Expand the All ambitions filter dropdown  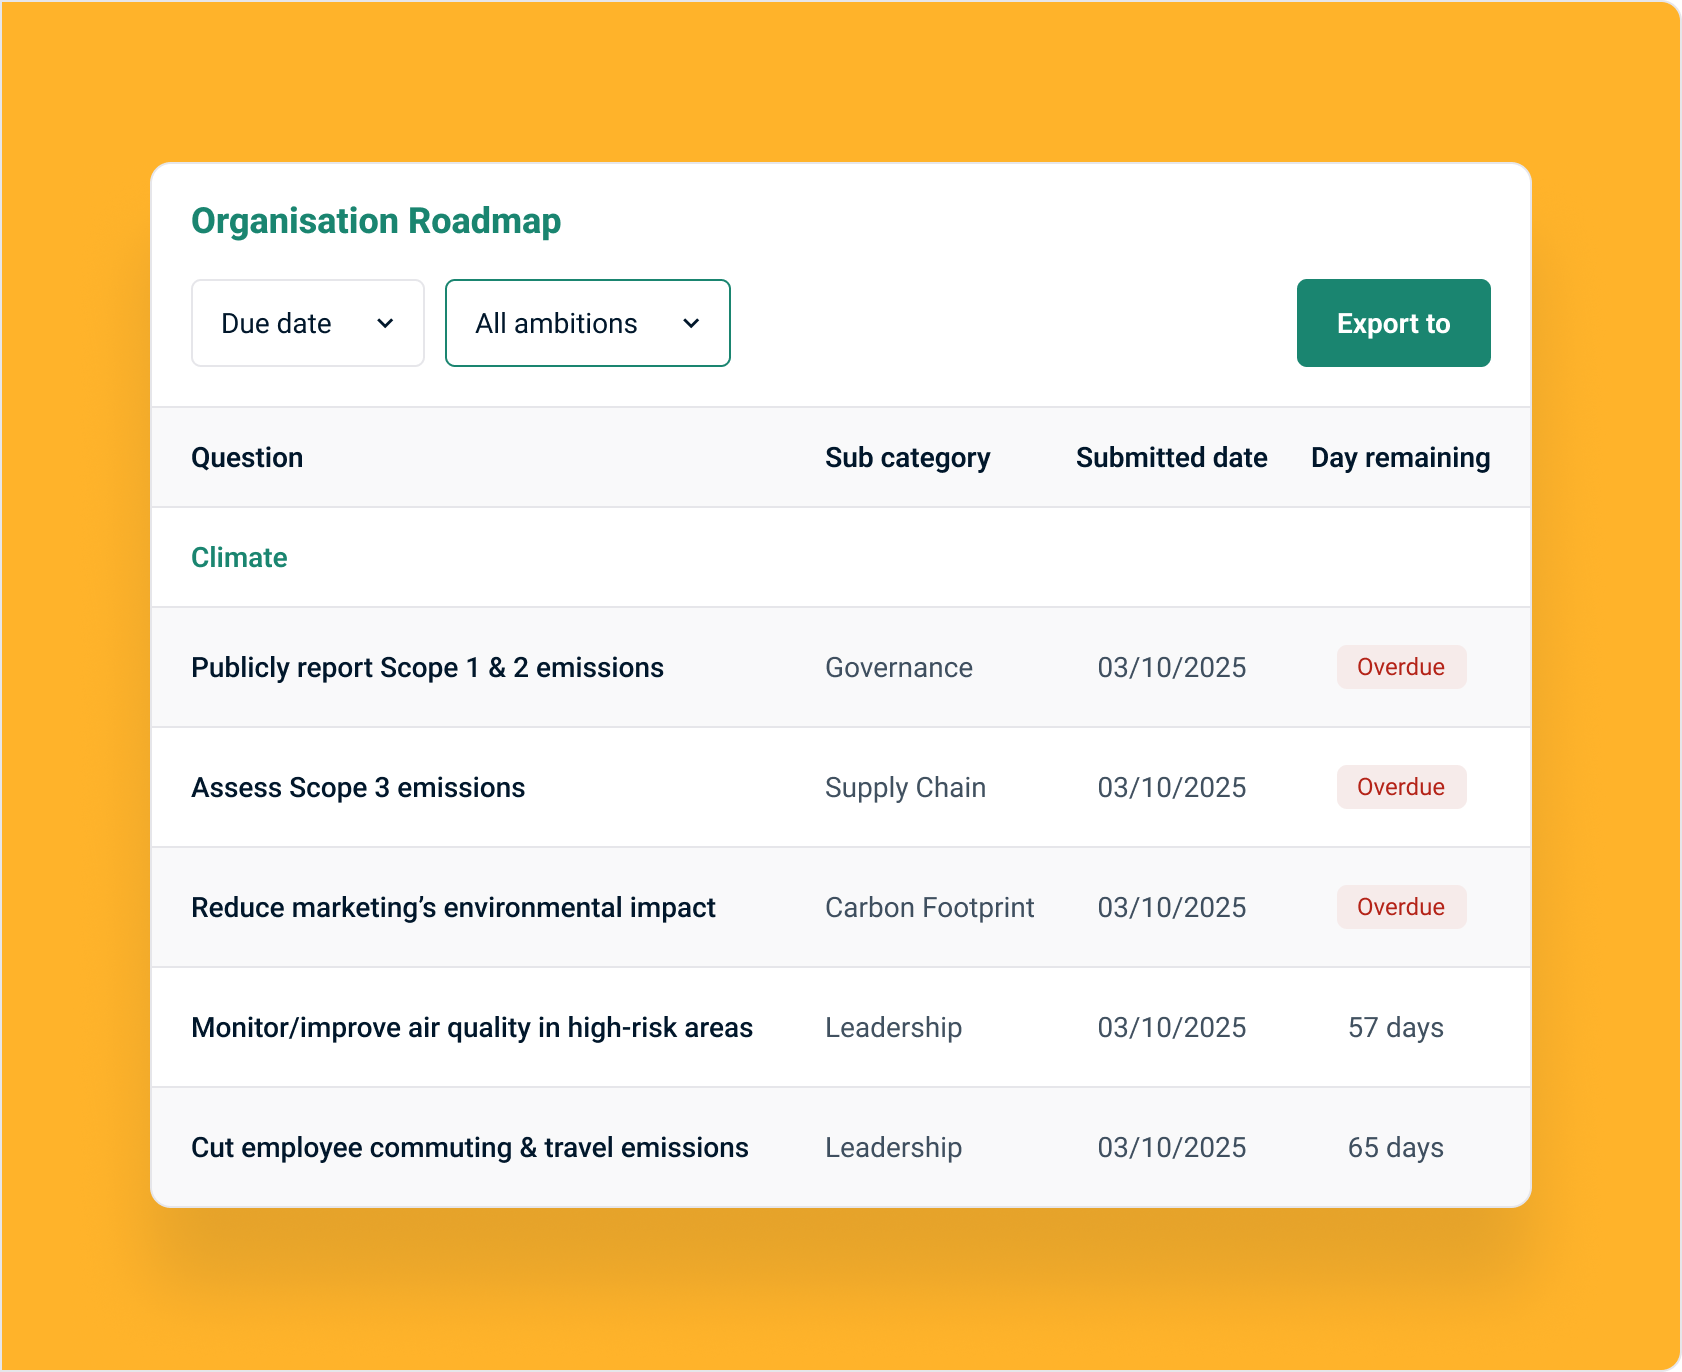point(587,323)
